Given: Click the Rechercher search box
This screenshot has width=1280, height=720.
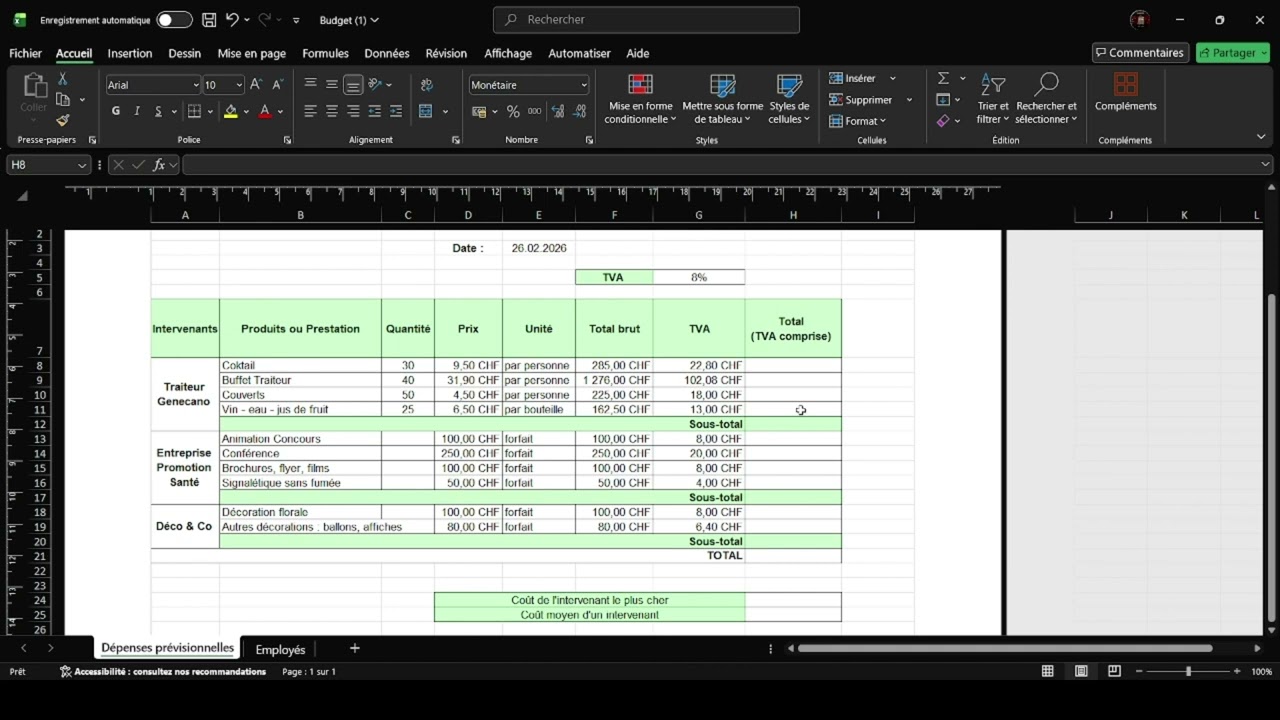Looking at the screenshot, I should tap(646, 19).
